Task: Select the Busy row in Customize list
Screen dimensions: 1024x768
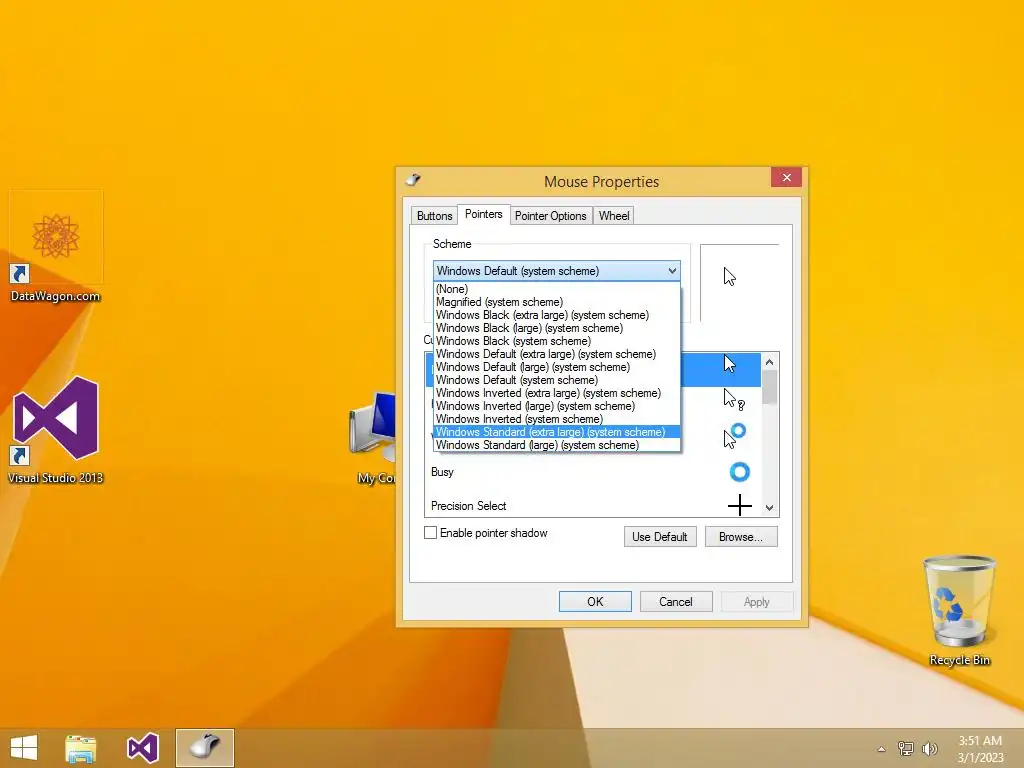Action: pyautogui.click(x=593, y=472)
